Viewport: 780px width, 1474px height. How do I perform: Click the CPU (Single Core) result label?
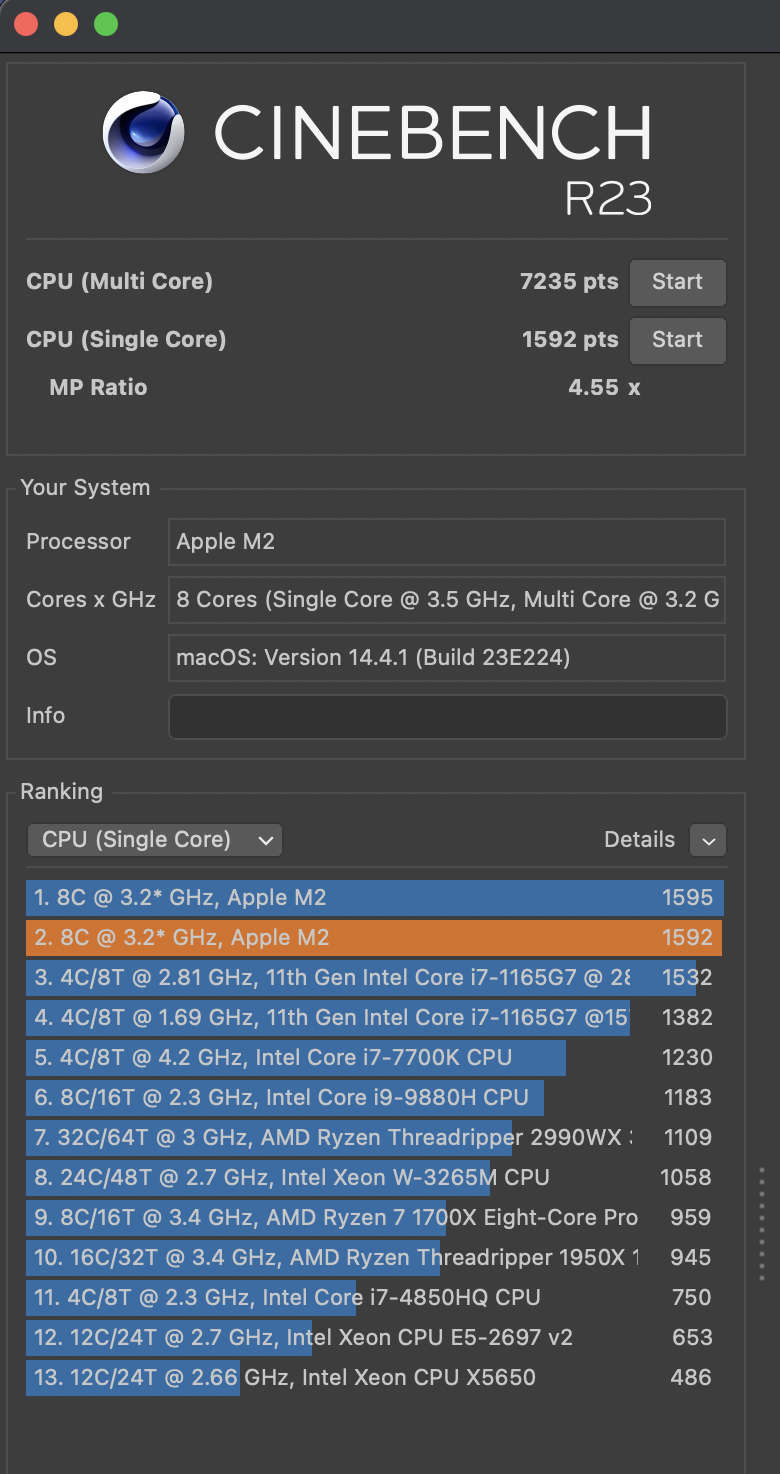tap(126, 340)
